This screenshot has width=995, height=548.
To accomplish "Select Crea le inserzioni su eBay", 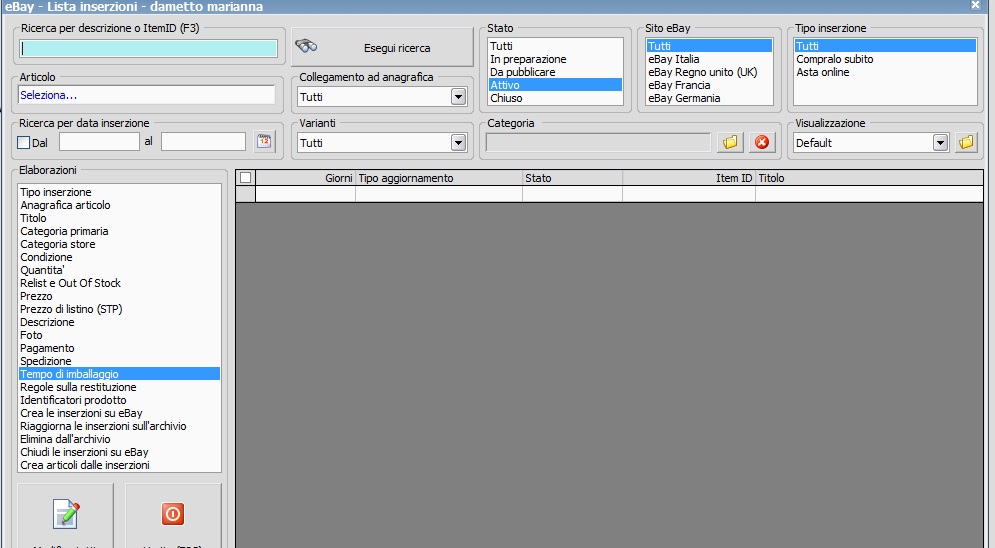I will pyautogui.click(x=119, y=413).
